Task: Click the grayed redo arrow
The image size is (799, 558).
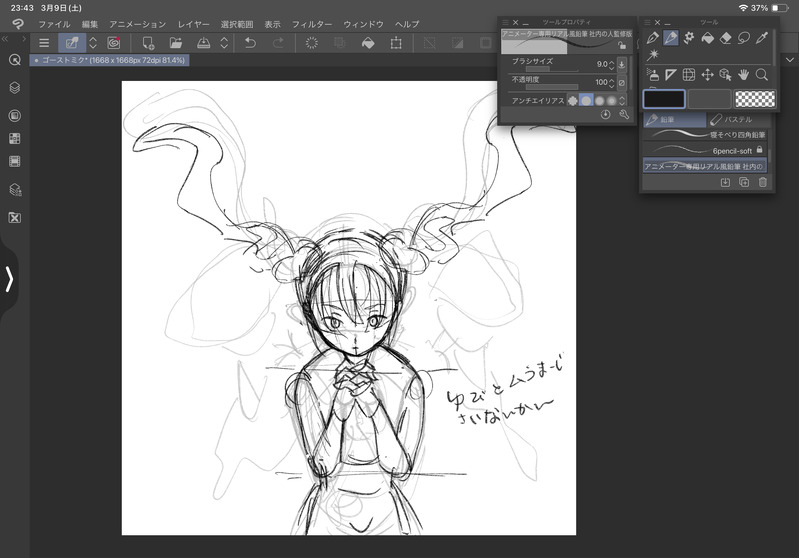Action: pyautogui.click(x=278, y=43)
